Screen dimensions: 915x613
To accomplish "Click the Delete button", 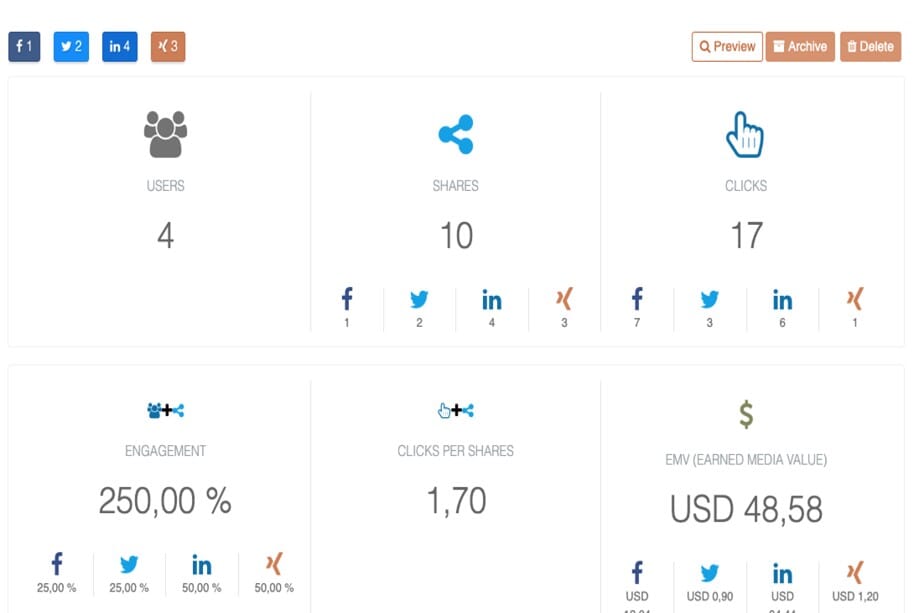I will pos(871,46).
